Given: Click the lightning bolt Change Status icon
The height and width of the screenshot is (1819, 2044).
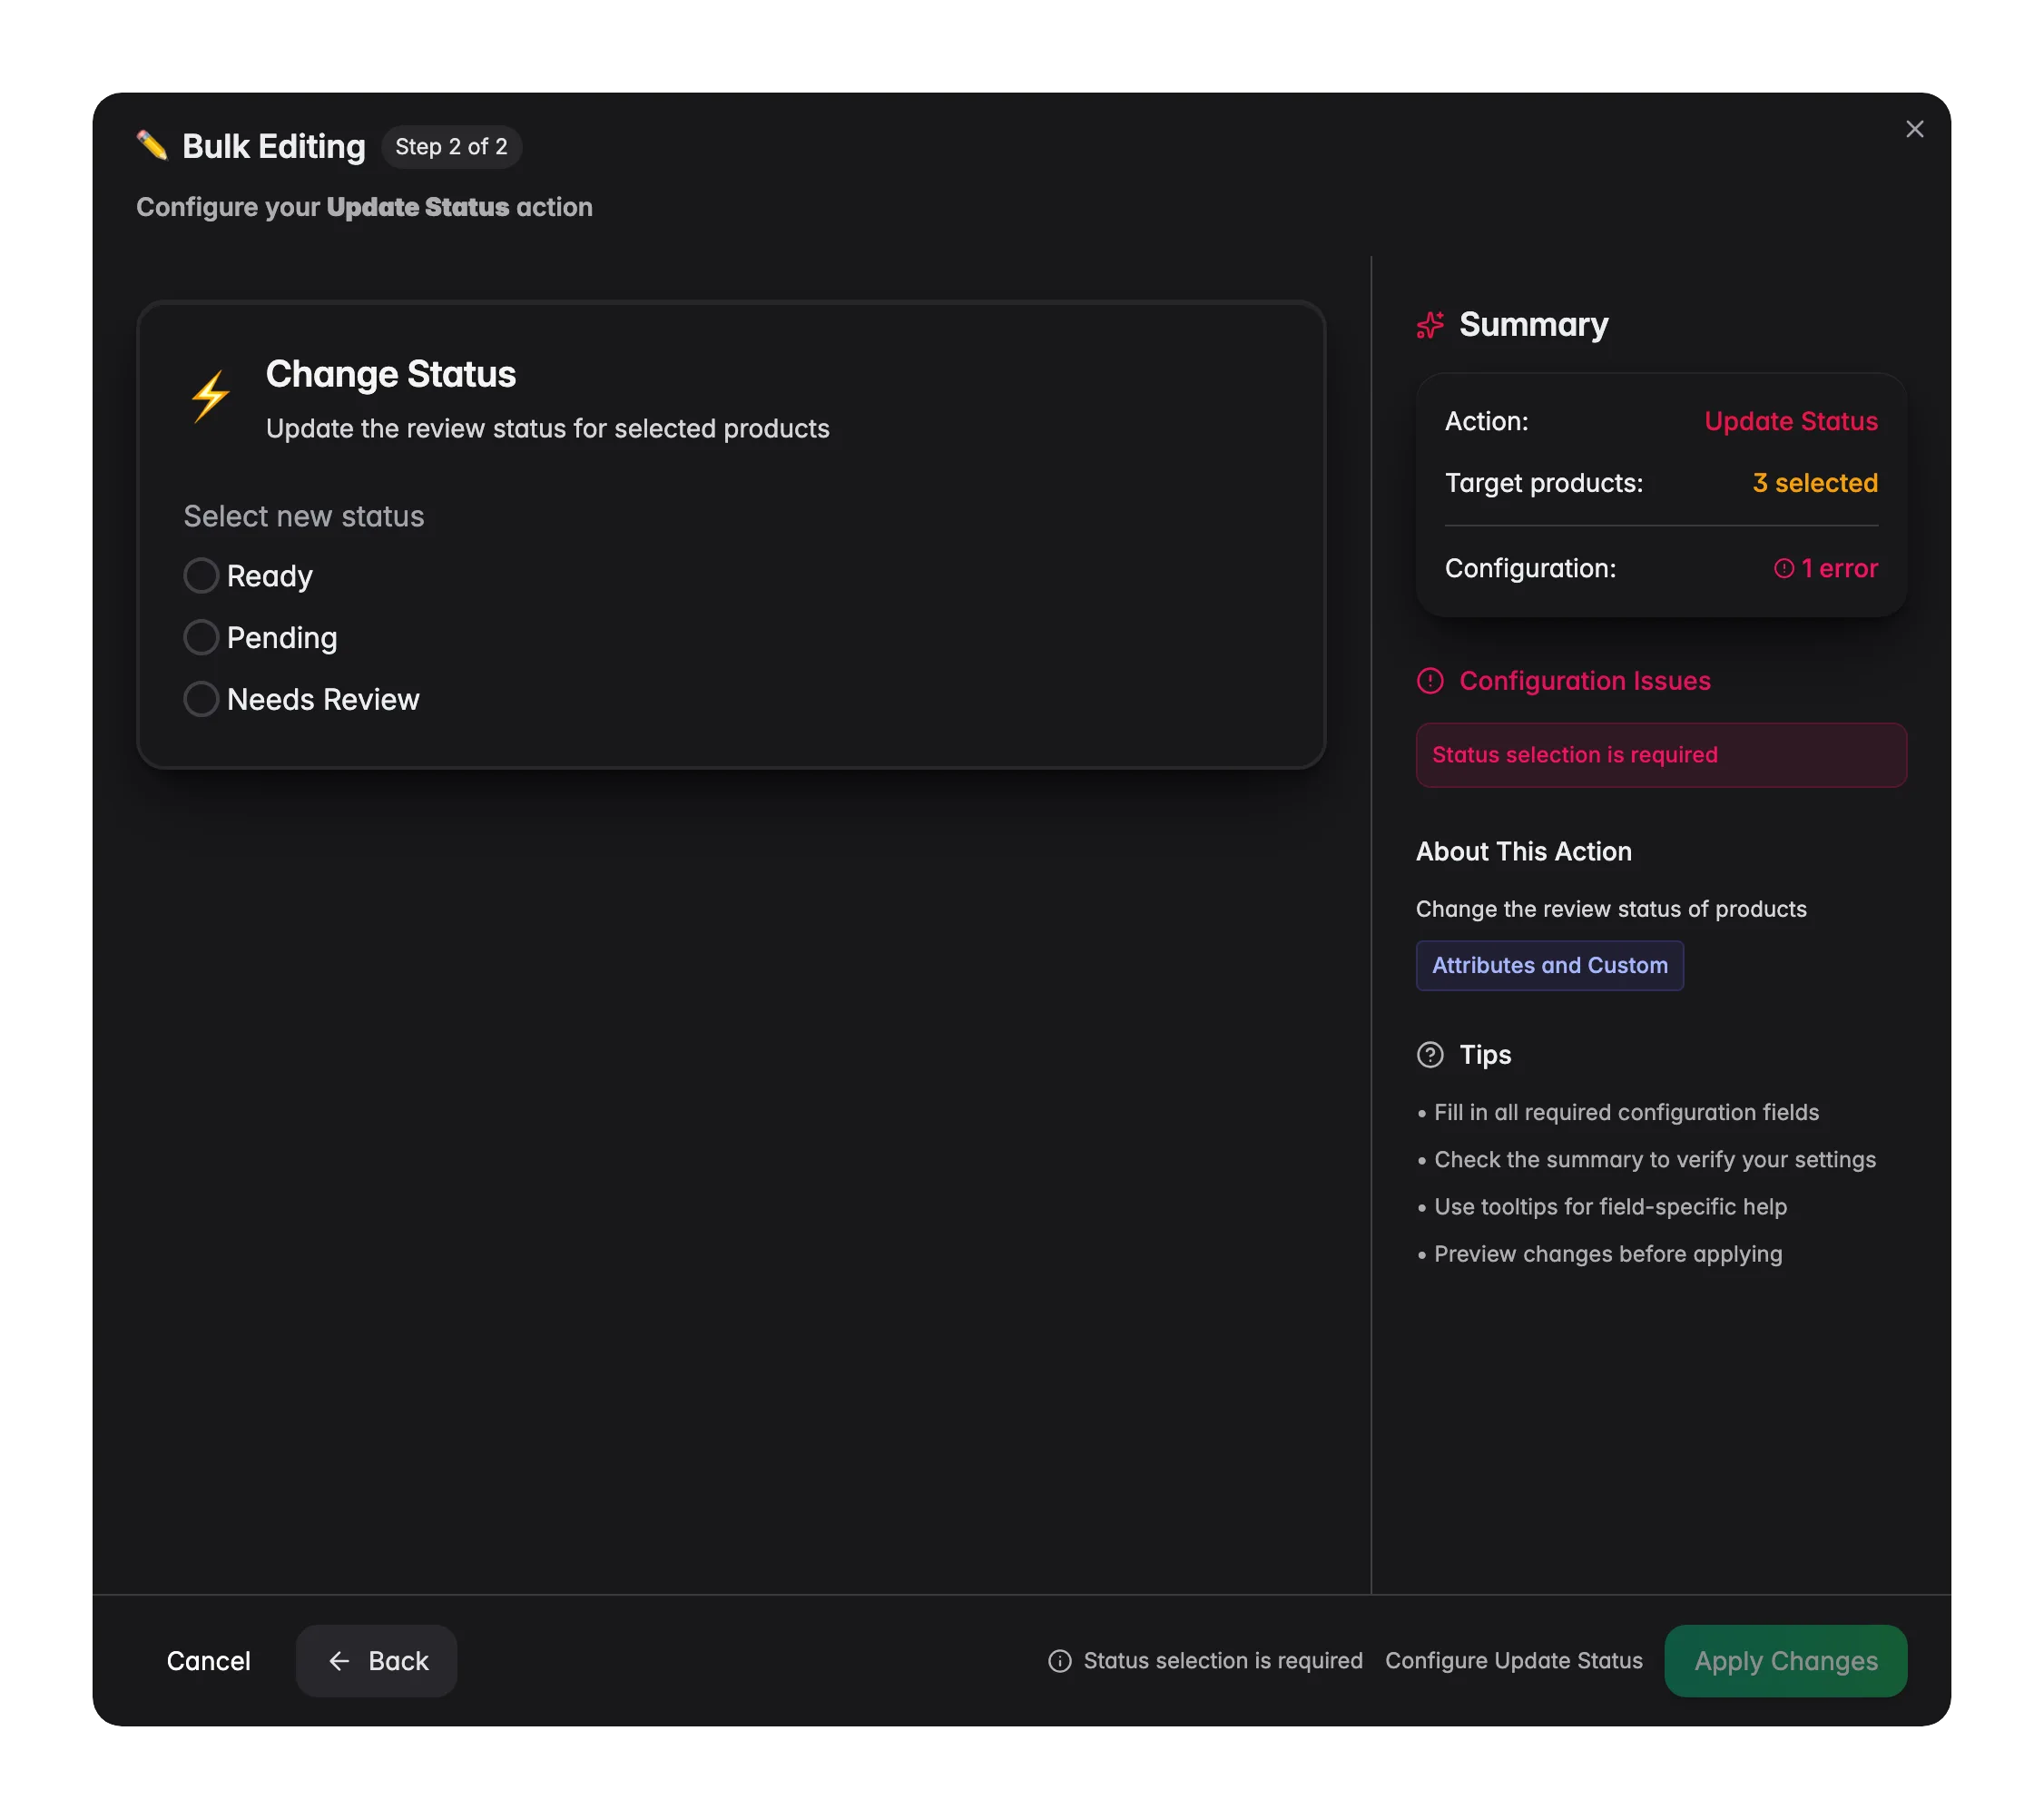Looking at the screenshot, I should 211,397.
